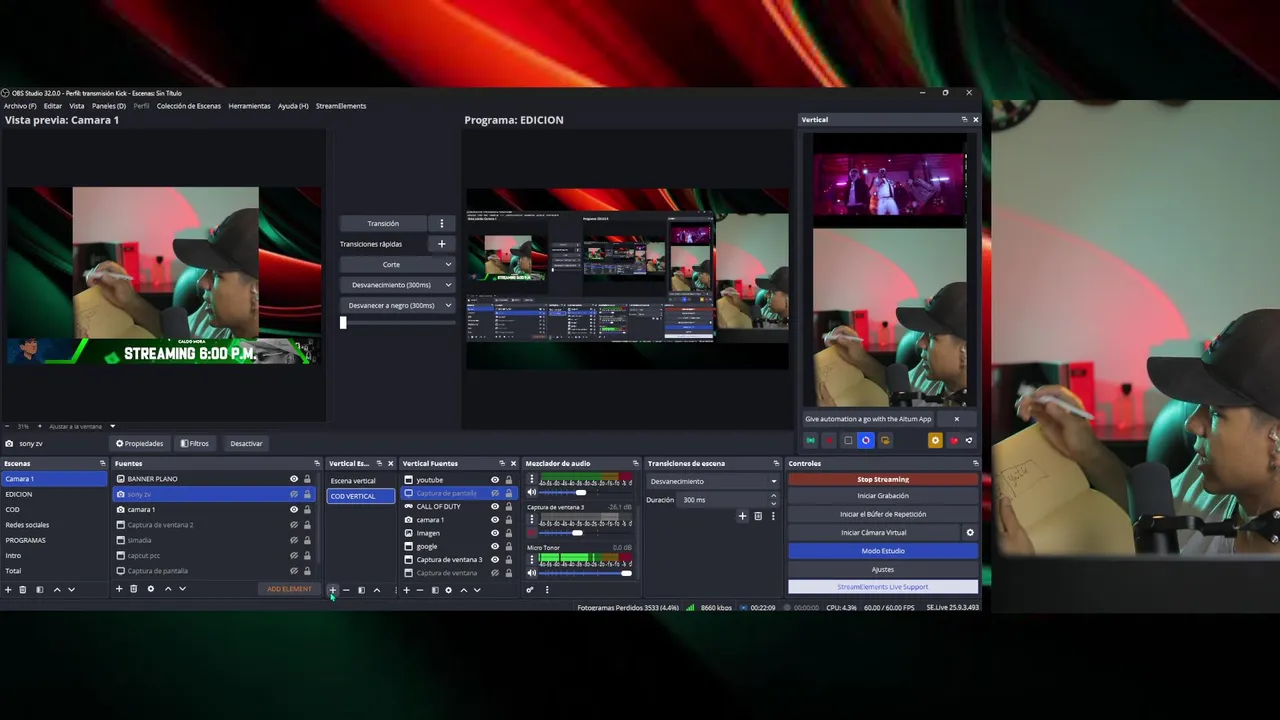Open transition options three dots beside Transición
The width and height of the screenshot is (1280, 720).
point(441,224)
